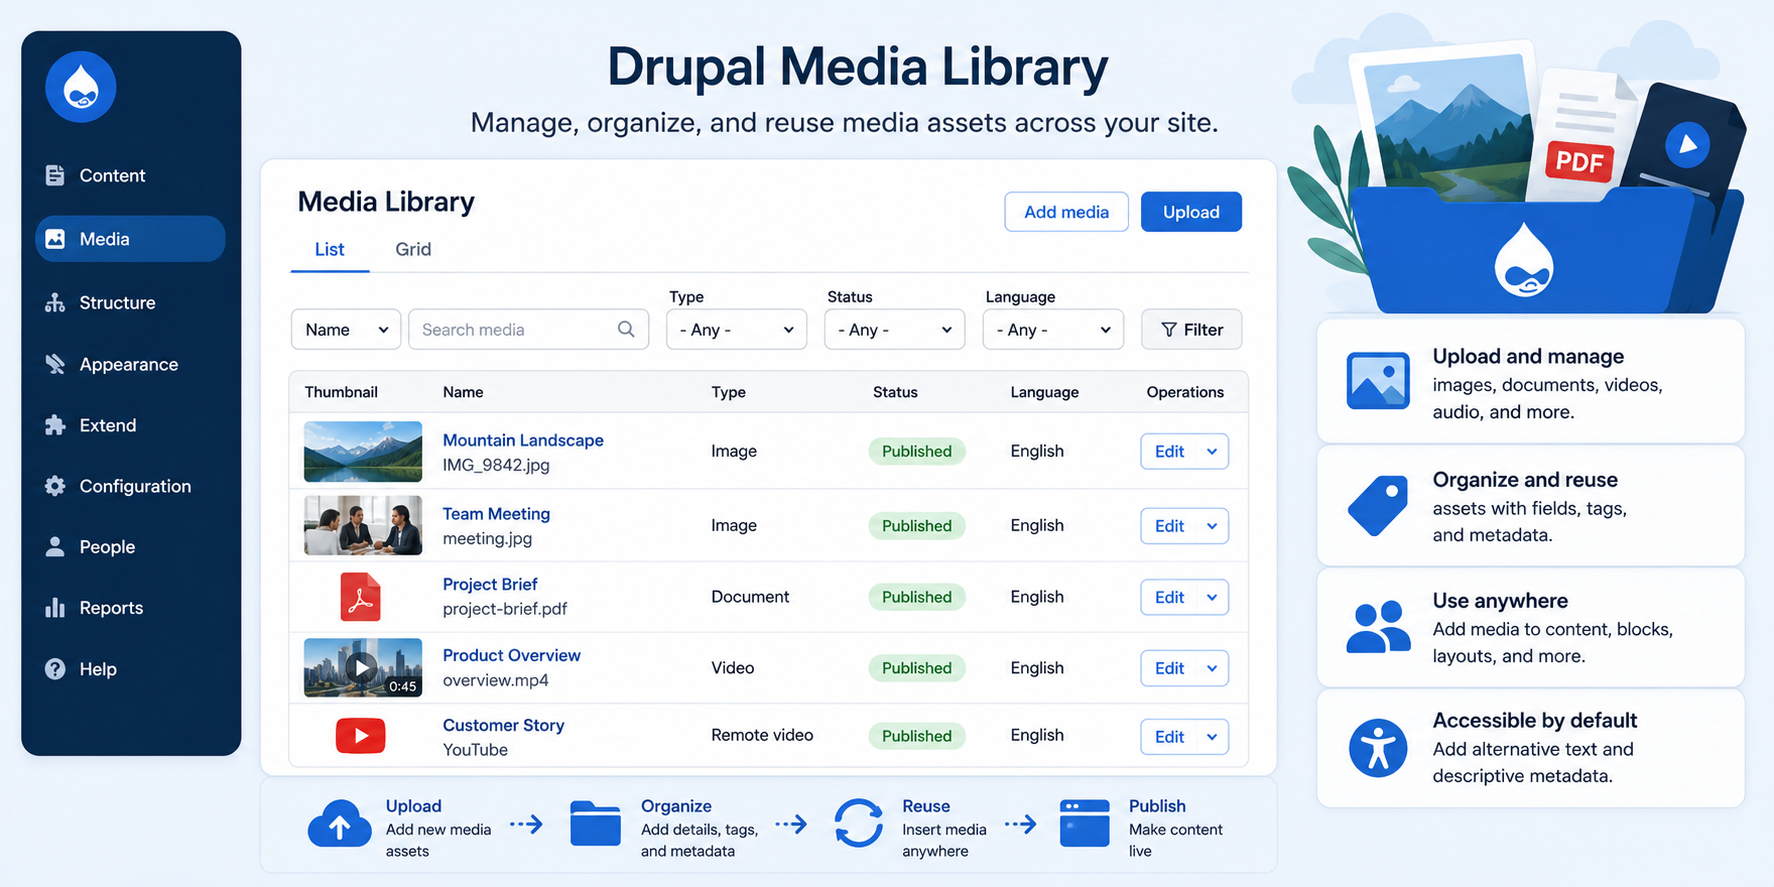This screenshot has height=887, width=1774.
Task: Switch to the Grid tab
Action: coord(413,249)
